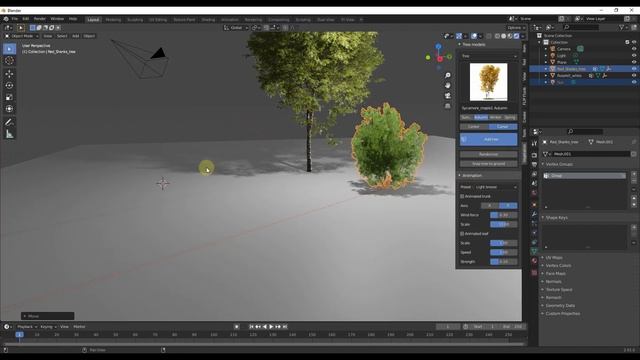
Task: Click the viewport pan hand icon
Action: click(448, 85)
